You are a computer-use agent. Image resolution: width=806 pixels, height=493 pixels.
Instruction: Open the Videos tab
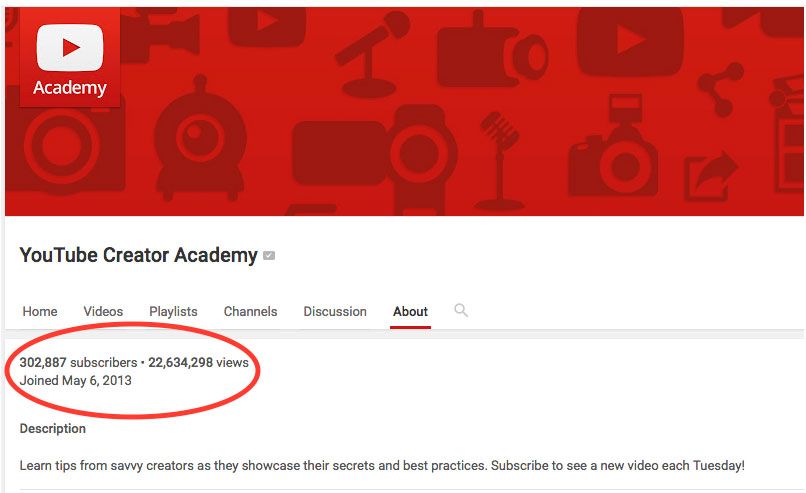(x=103, y=312)
